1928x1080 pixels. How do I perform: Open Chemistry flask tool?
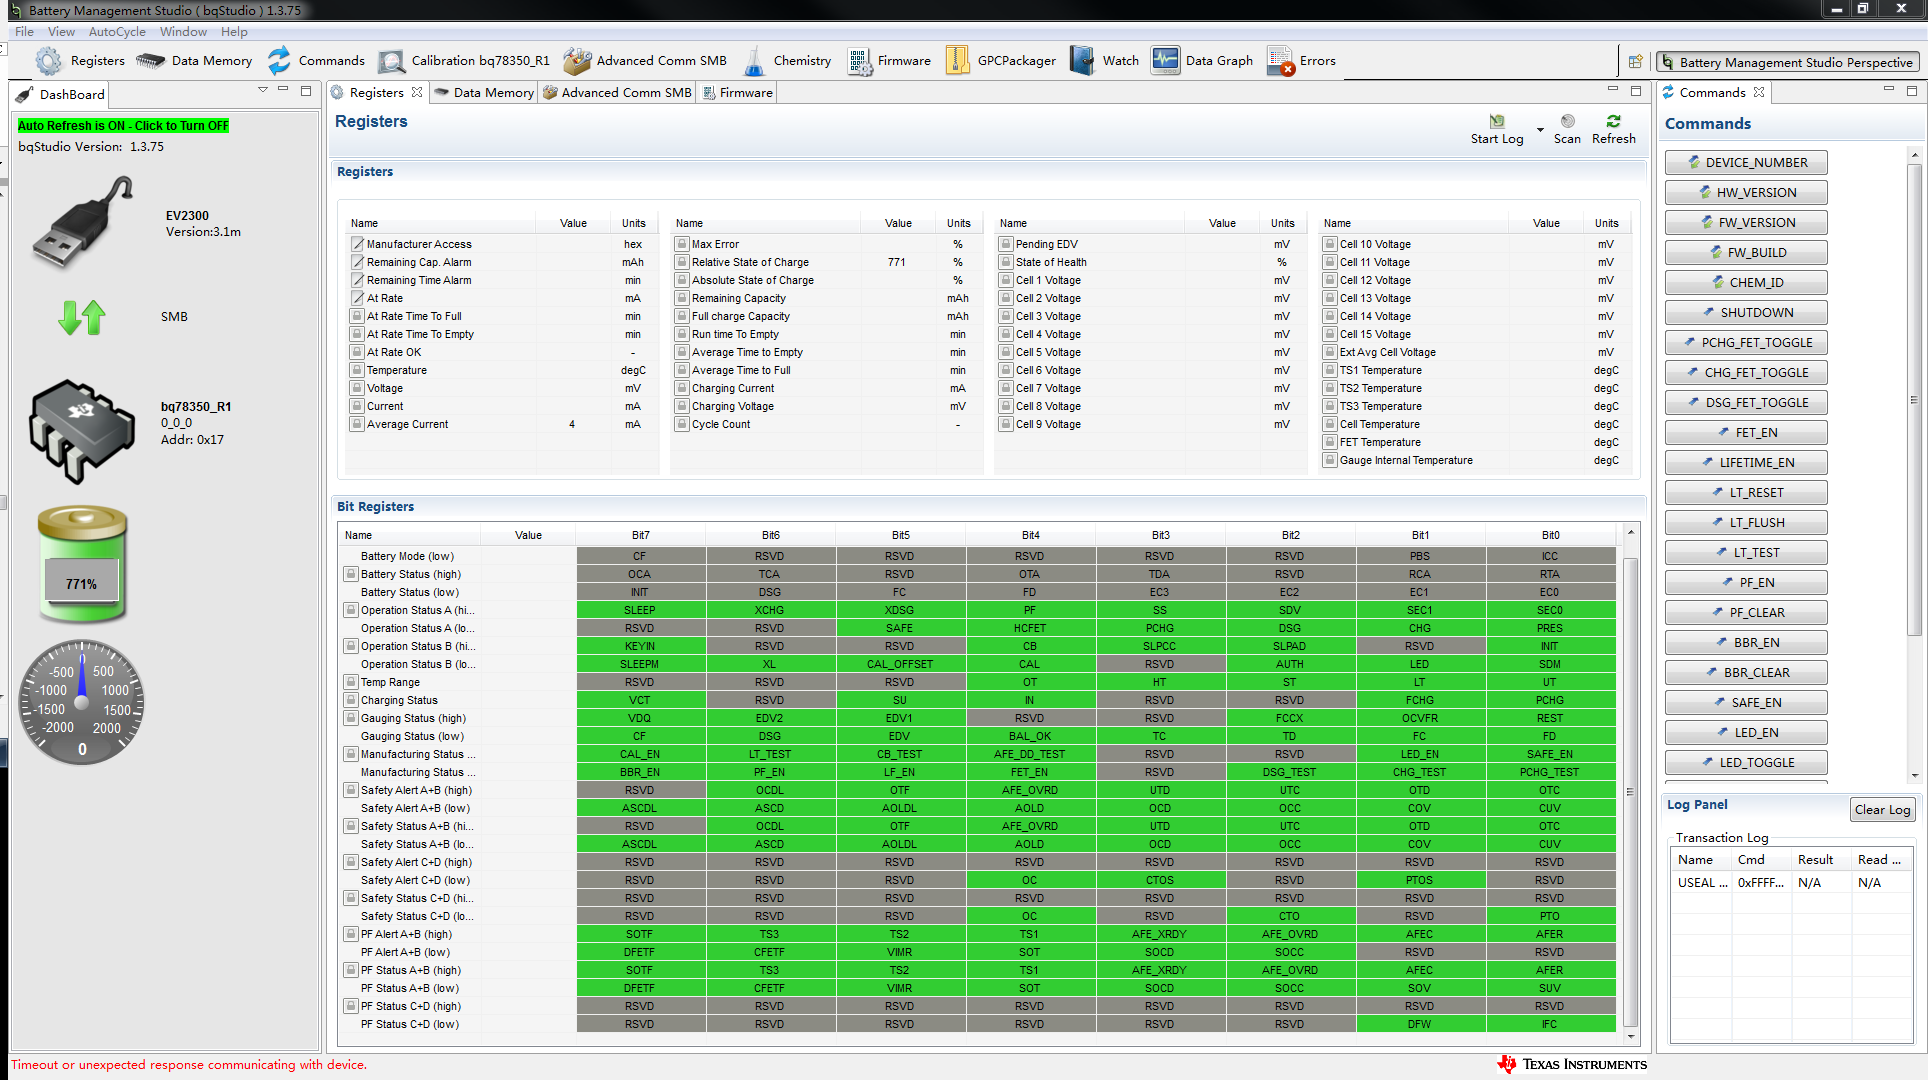(756, 61)
